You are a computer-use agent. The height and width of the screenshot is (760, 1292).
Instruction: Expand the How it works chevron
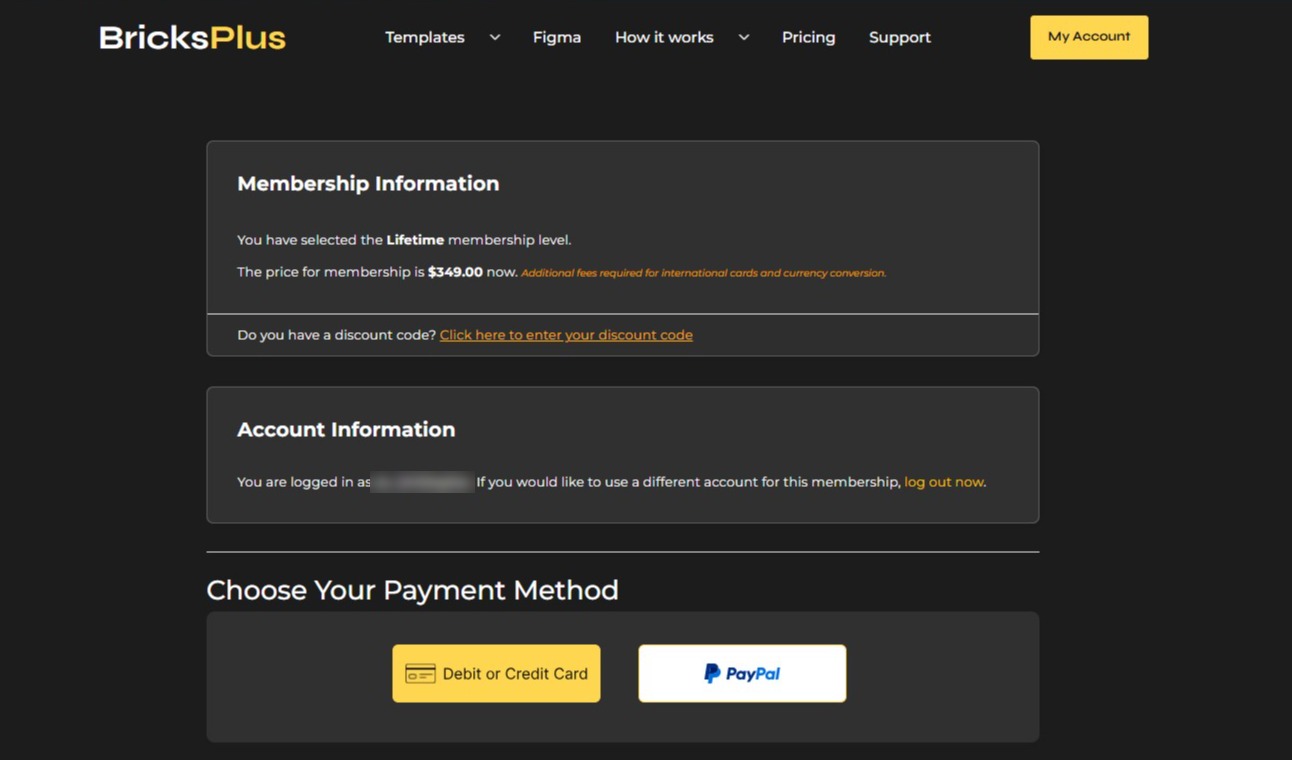tap(743, 37)
